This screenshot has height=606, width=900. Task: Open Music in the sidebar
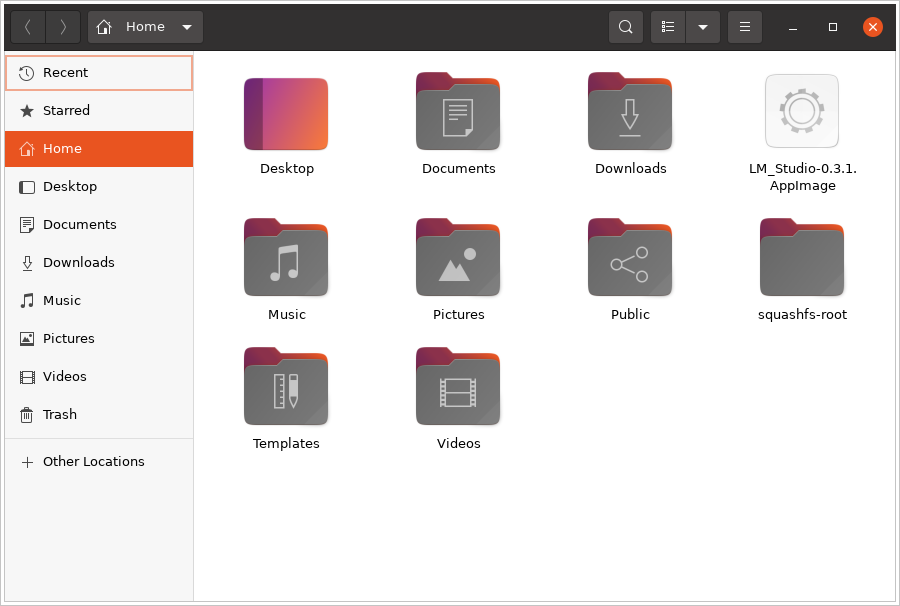[x=99, y=300]
